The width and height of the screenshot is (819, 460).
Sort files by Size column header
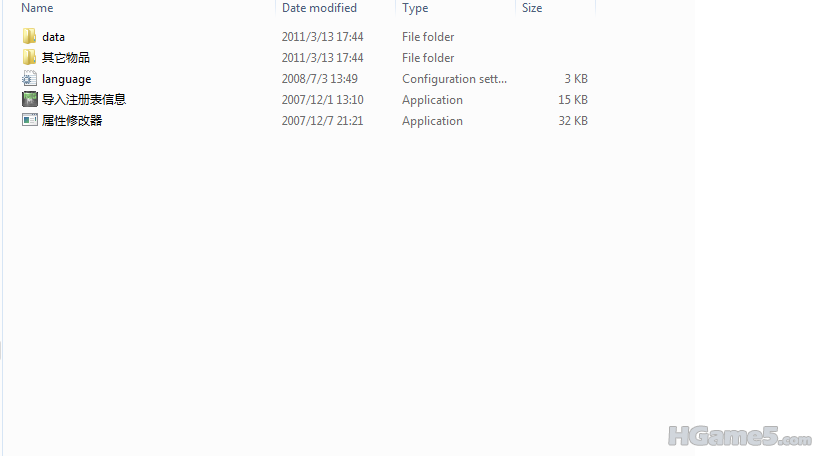click(x=532, y=8)
